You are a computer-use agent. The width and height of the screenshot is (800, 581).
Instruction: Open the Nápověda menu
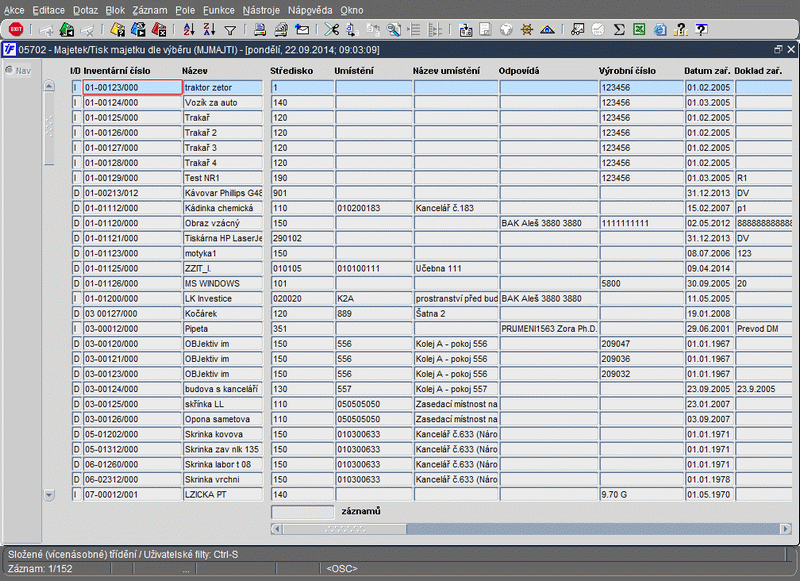(312, 9)
